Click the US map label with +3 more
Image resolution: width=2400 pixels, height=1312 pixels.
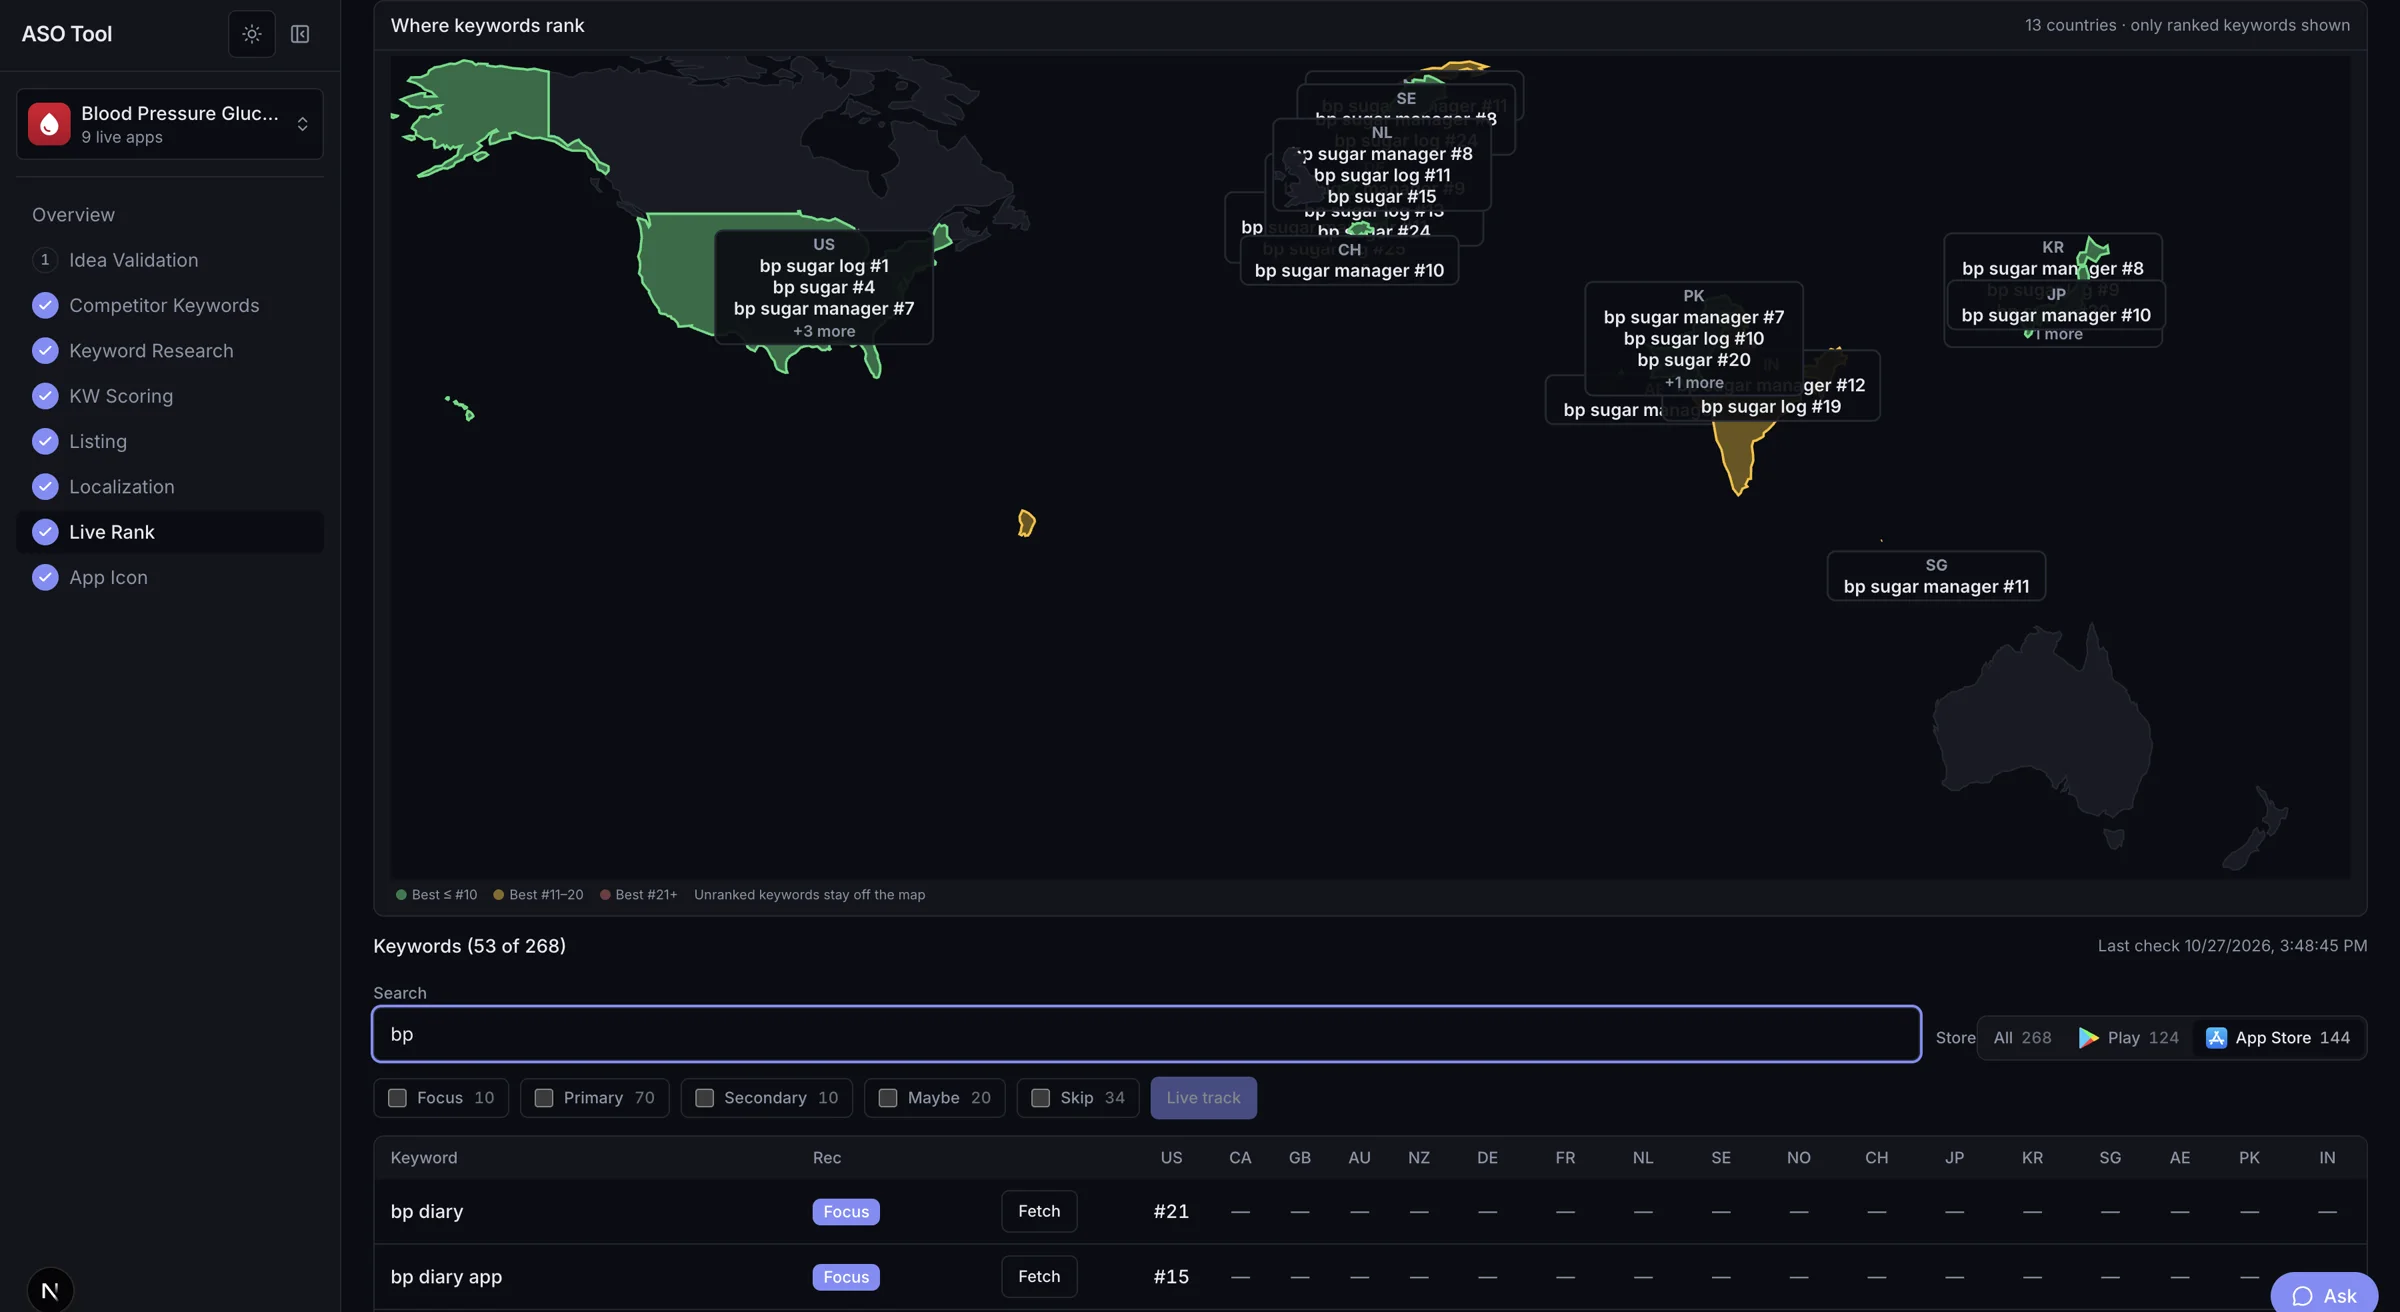coord(824,288)
